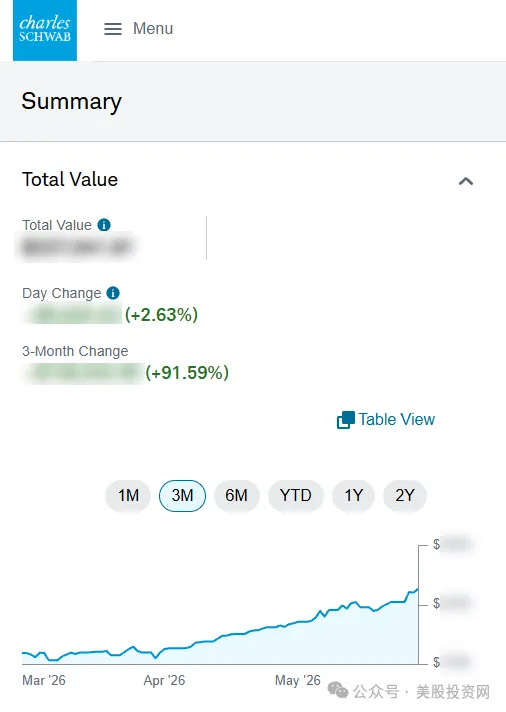This screenshot has width=506, height=712.
Task: Click the chart line near May '26
Action: [x=298, y=621]
